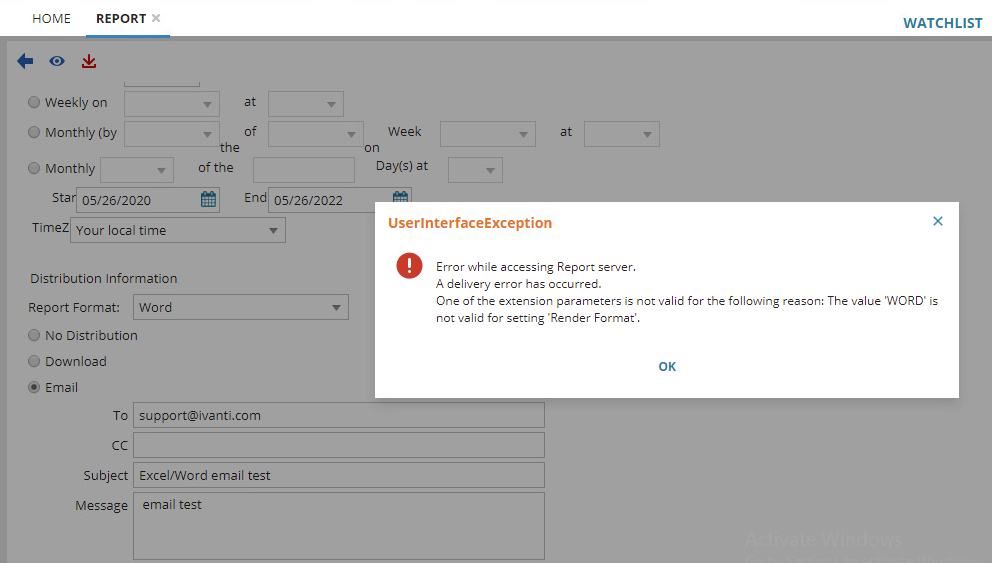
Task: Close the UserInterfaceException dialog with X
Action: pyautogui.click(x=937, y=221)
